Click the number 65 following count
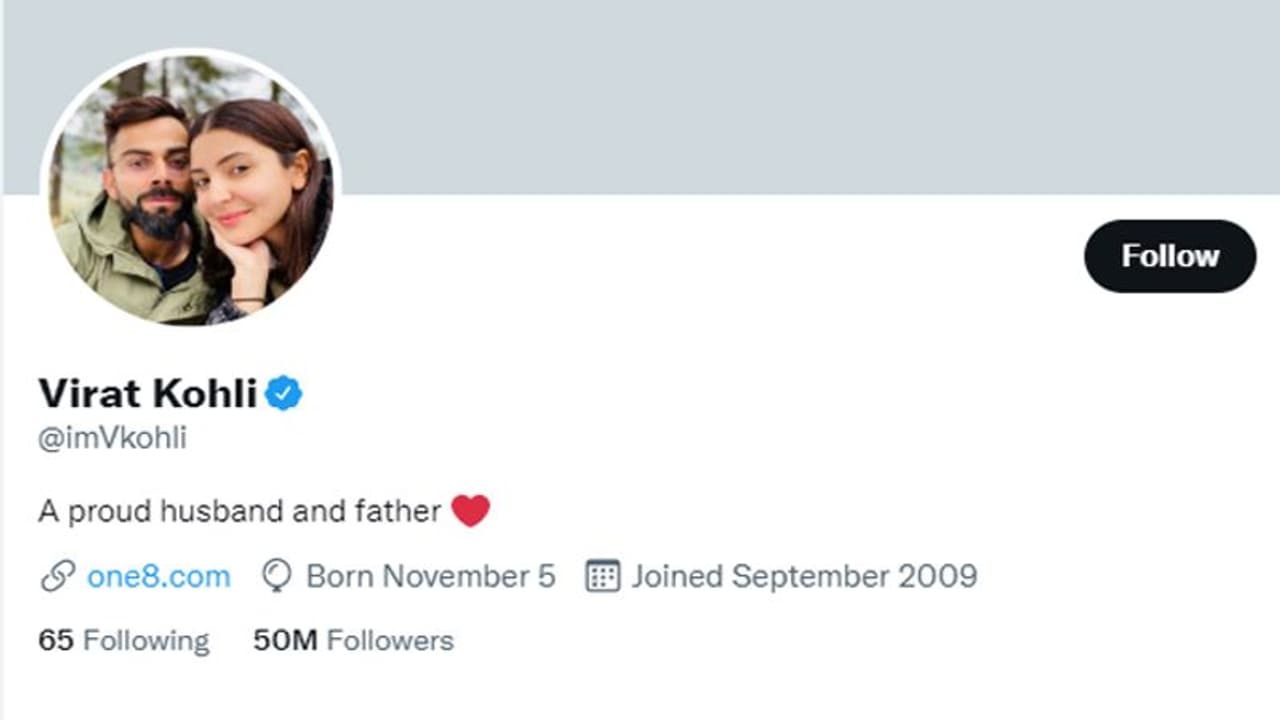 (56, 640)
